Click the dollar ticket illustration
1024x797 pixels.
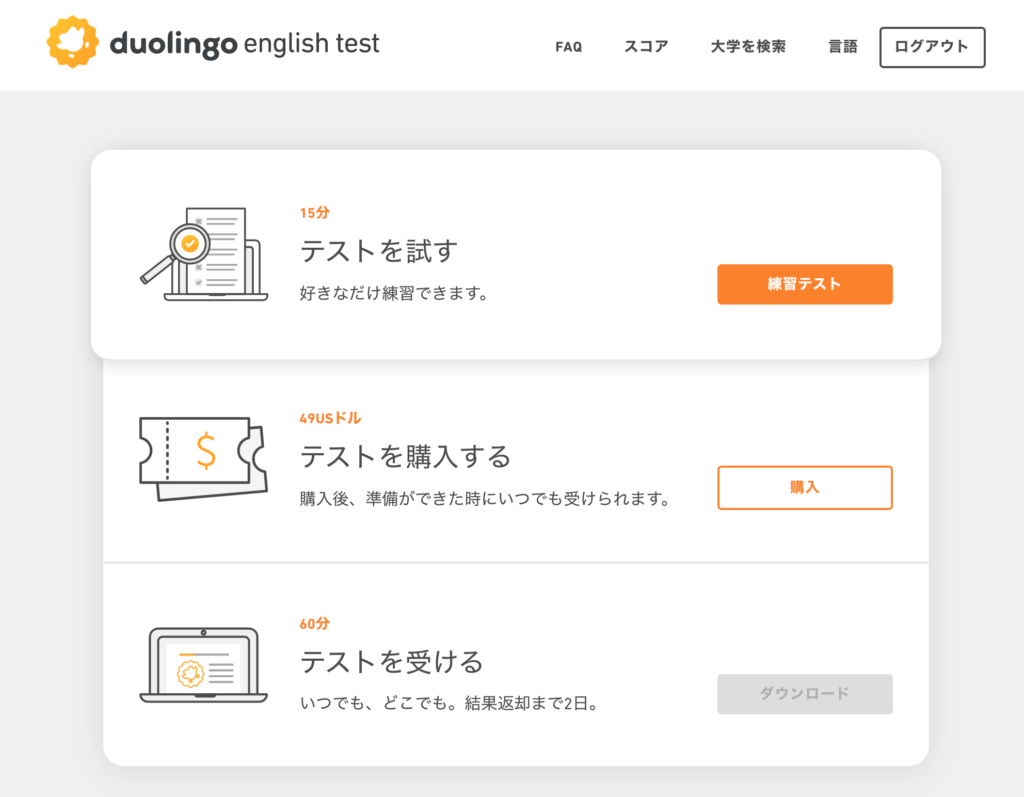tap(204, 459)
